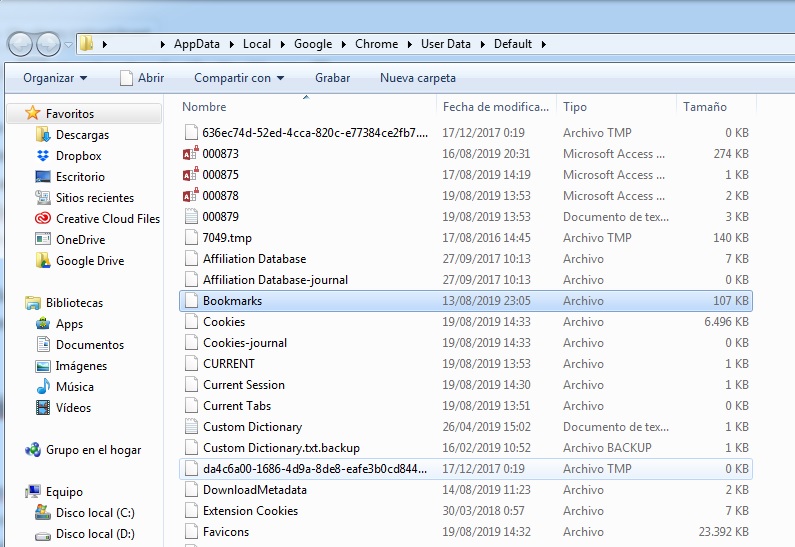This screenshot has width=795, height=547.
Task: Click Nueva carpeta in the toolbar
Action: tap(418, 78)
